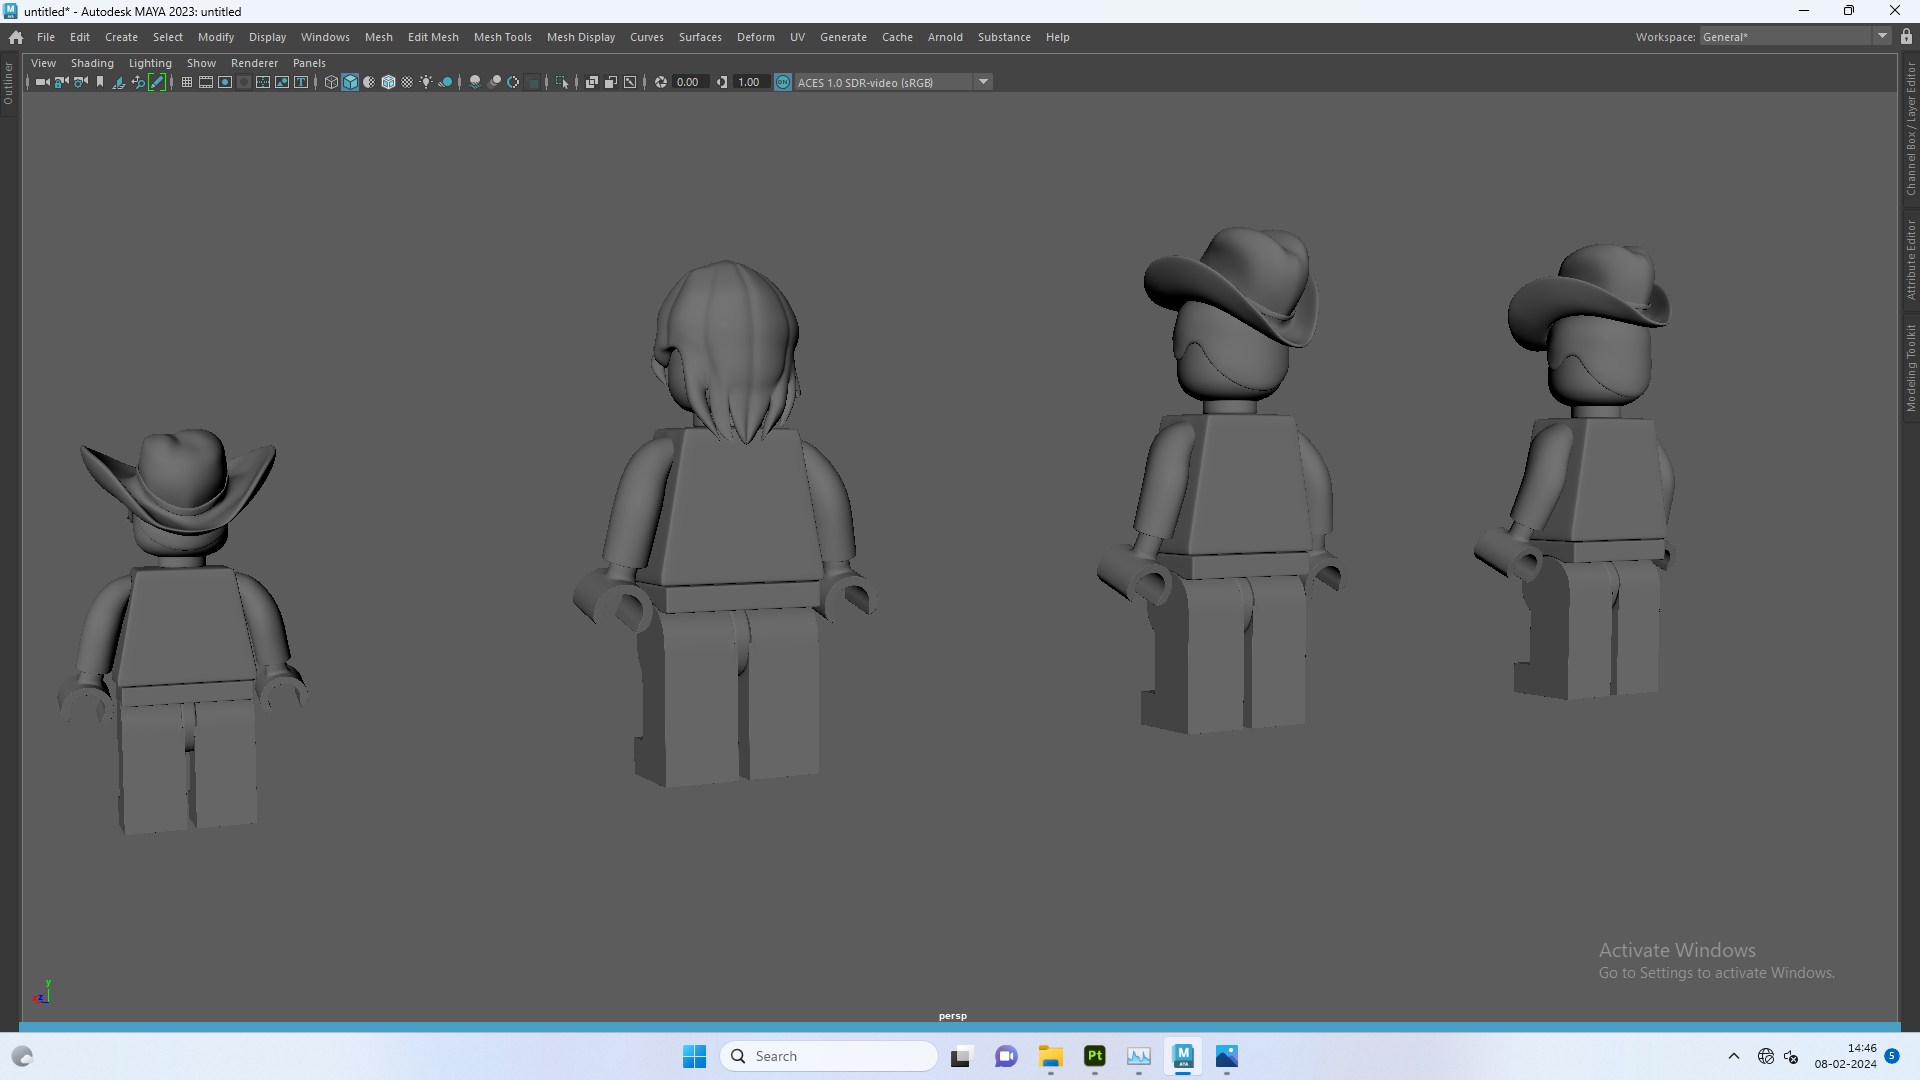Open the panel Renderer menu
The height and width of the screenshot is (1080, 1920).
tap(254, 63)
